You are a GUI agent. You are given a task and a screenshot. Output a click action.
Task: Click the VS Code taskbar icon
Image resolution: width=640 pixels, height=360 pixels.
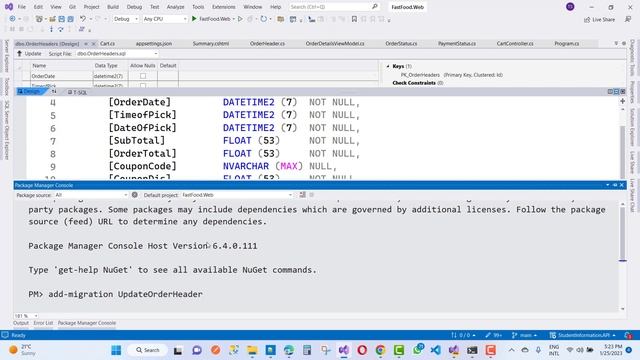(436, 350)
